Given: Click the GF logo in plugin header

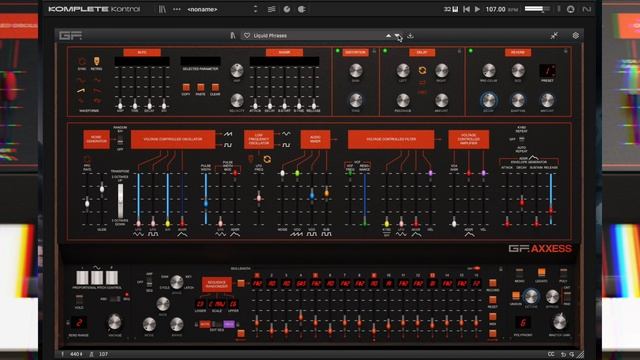Looking at the screenshot, I should point(70,36).
